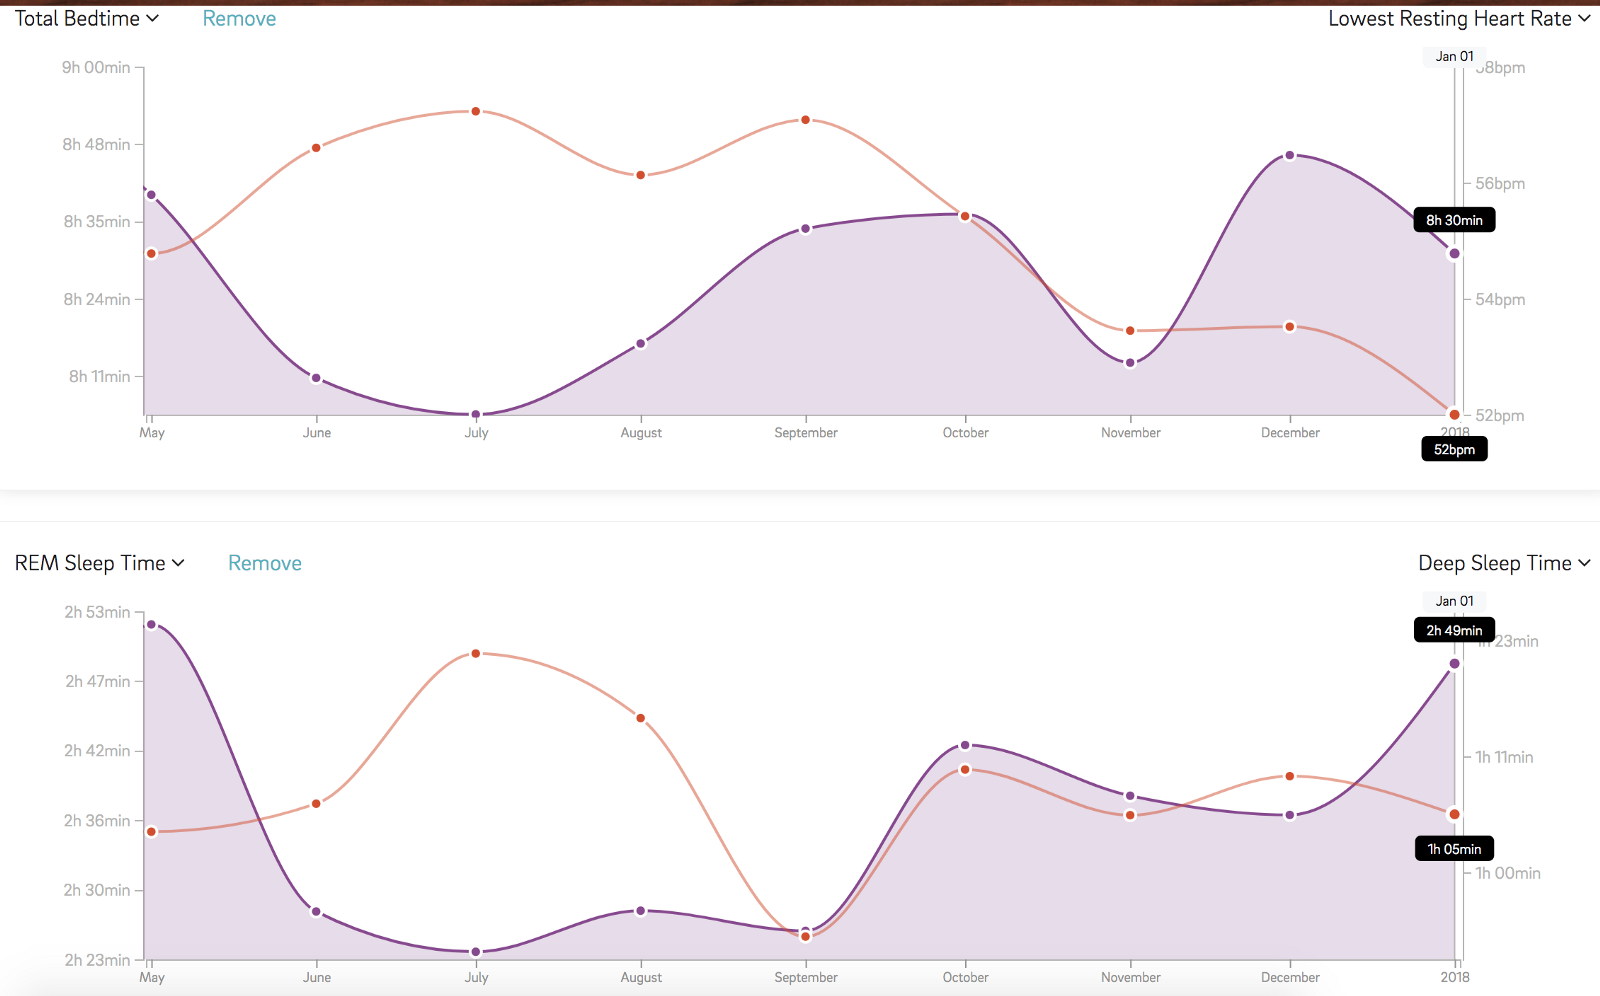1600x996 pixels.
Task: Select the August deep sleep data point
Action: pos(641,718)
